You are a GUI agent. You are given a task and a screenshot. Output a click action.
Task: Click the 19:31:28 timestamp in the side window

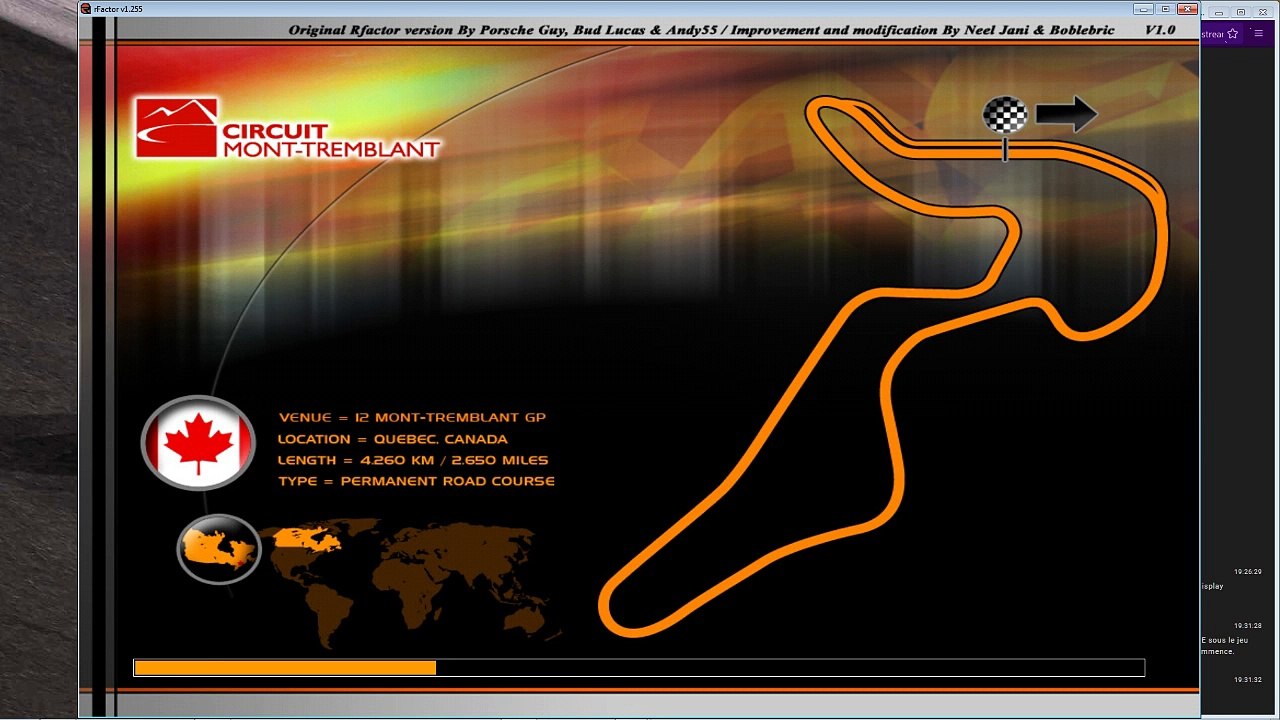point(1247,626)
